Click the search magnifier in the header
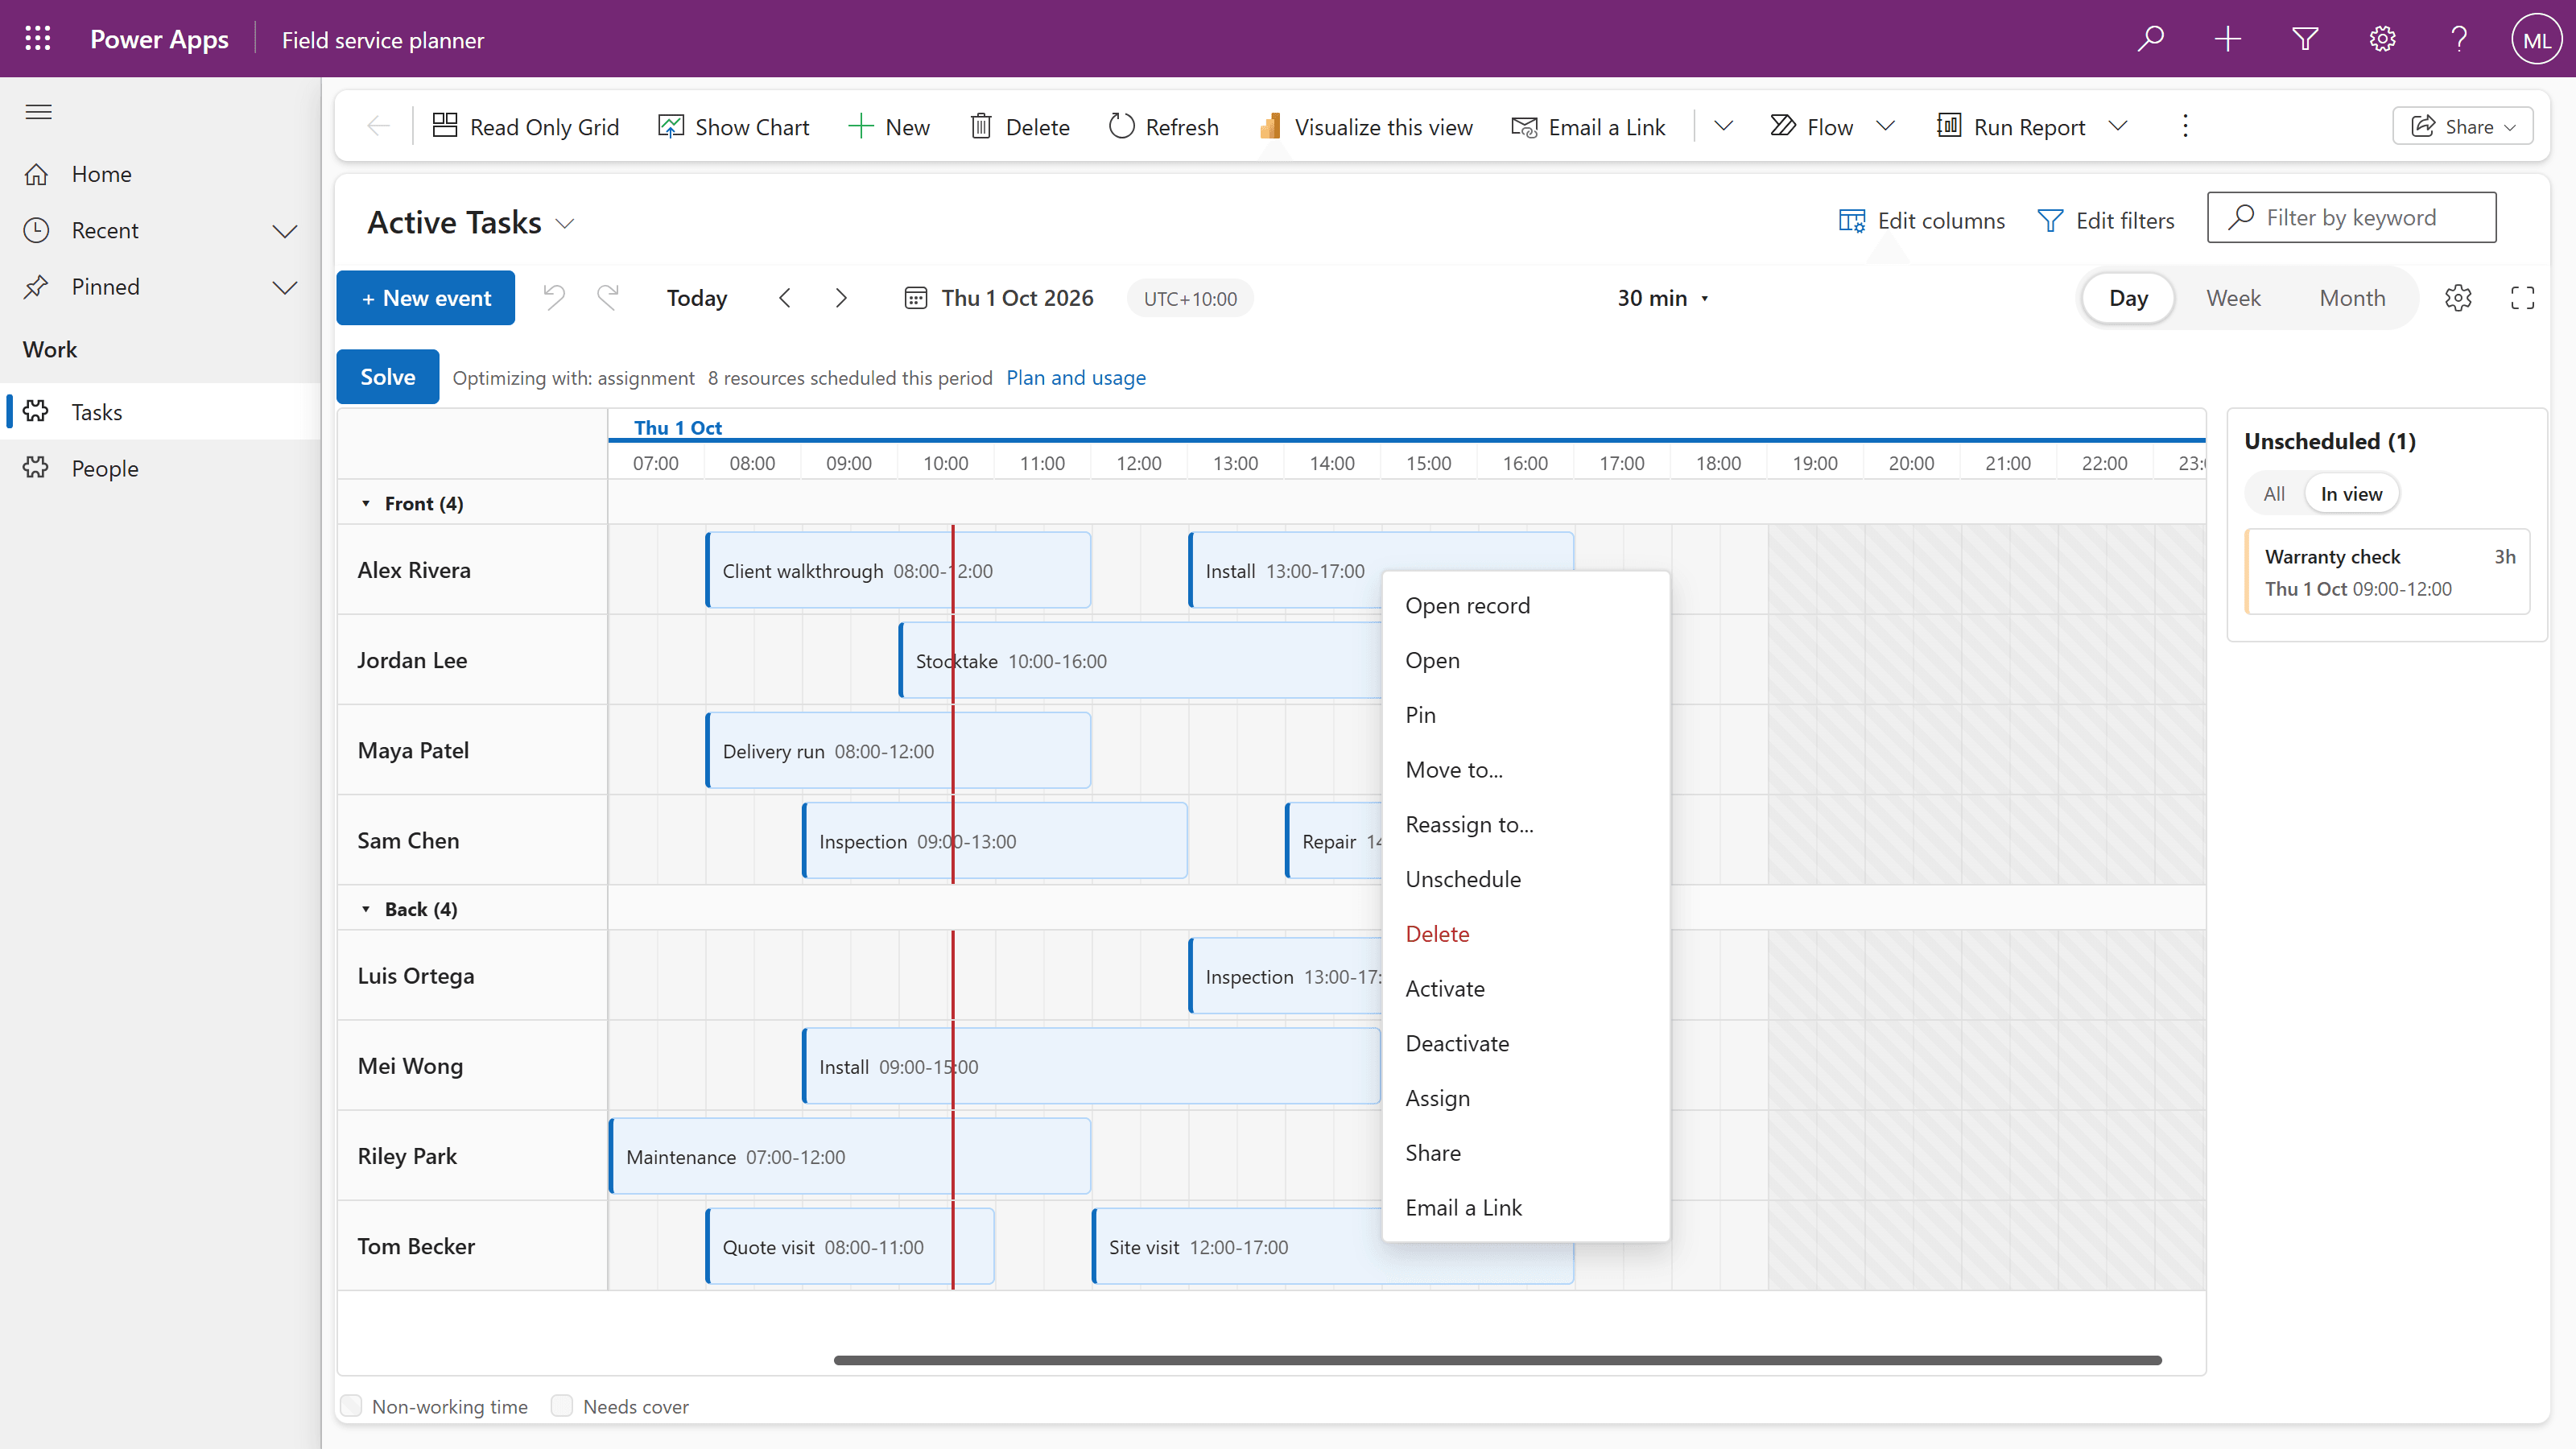This screenshot has width=2576, height=1449. pyautogui.click(x=2150, y=39)
